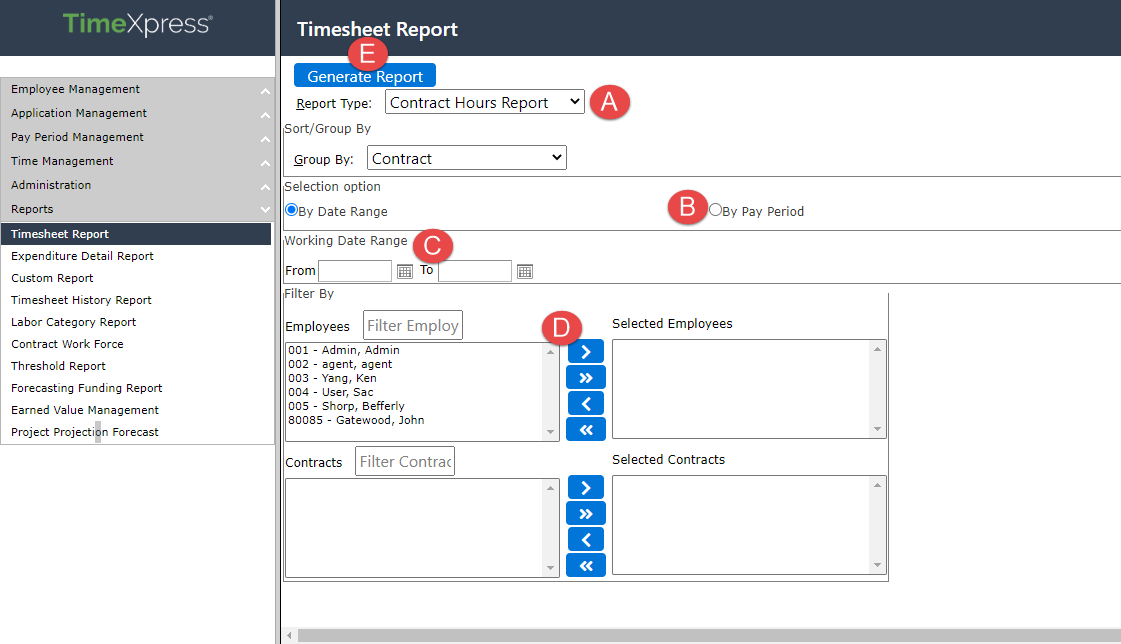Select the By Date Range radio button
The width and height of the screenshot is (1121, 644).
(290, 210)
